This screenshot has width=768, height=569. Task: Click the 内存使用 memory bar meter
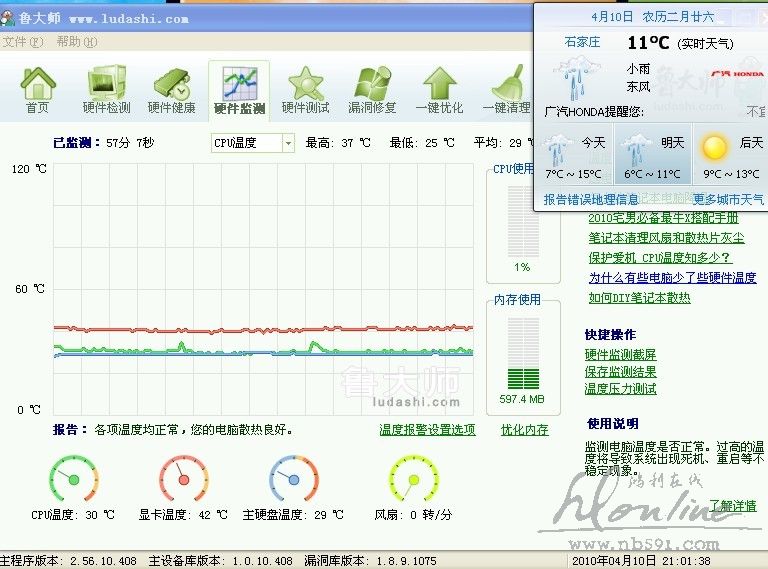coord(523,353)
